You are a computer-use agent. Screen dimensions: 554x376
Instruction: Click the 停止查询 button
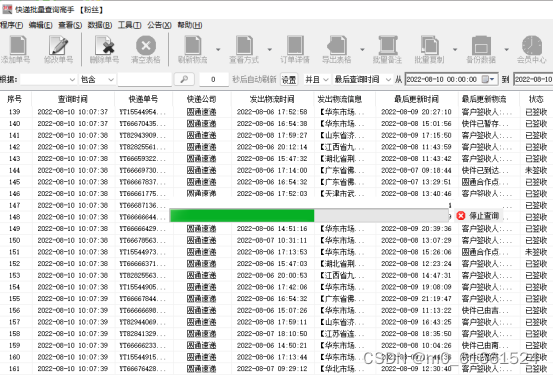pyautogui.click(x=479, y=216)
